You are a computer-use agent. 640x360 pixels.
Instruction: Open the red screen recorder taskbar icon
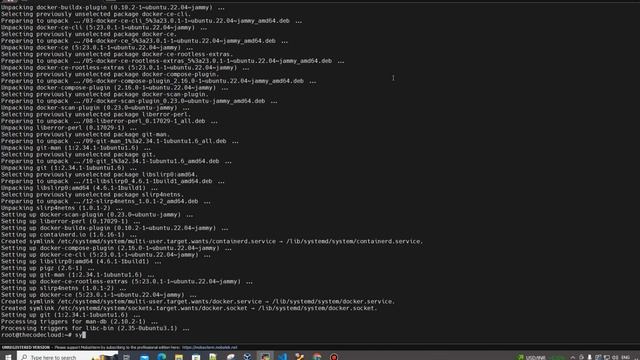click(334, 357)
